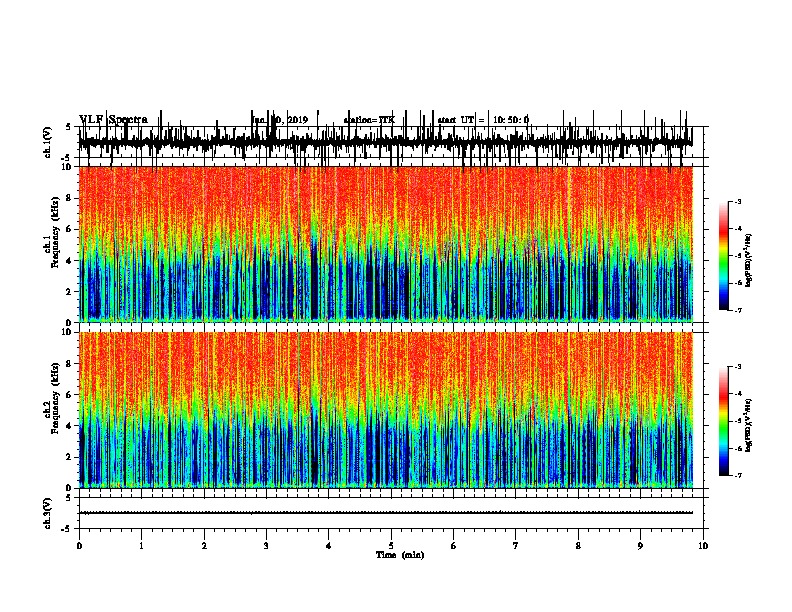
Task: Click the '6' kHz tick on ch.1 spectrogram
Action: (69, 229)
